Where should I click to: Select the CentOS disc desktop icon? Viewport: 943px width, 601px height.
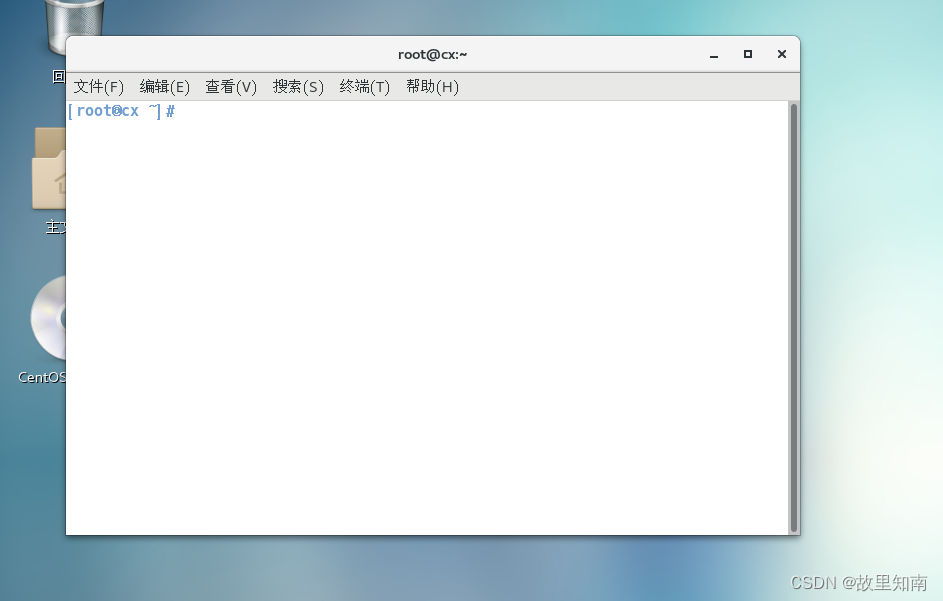[48, 318]
